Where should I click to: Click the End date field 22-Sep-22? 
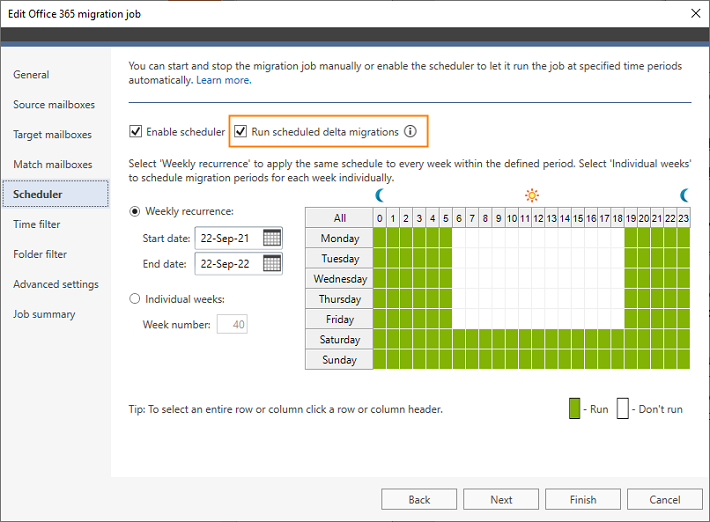pyautogui.click(x=239, y=263)
